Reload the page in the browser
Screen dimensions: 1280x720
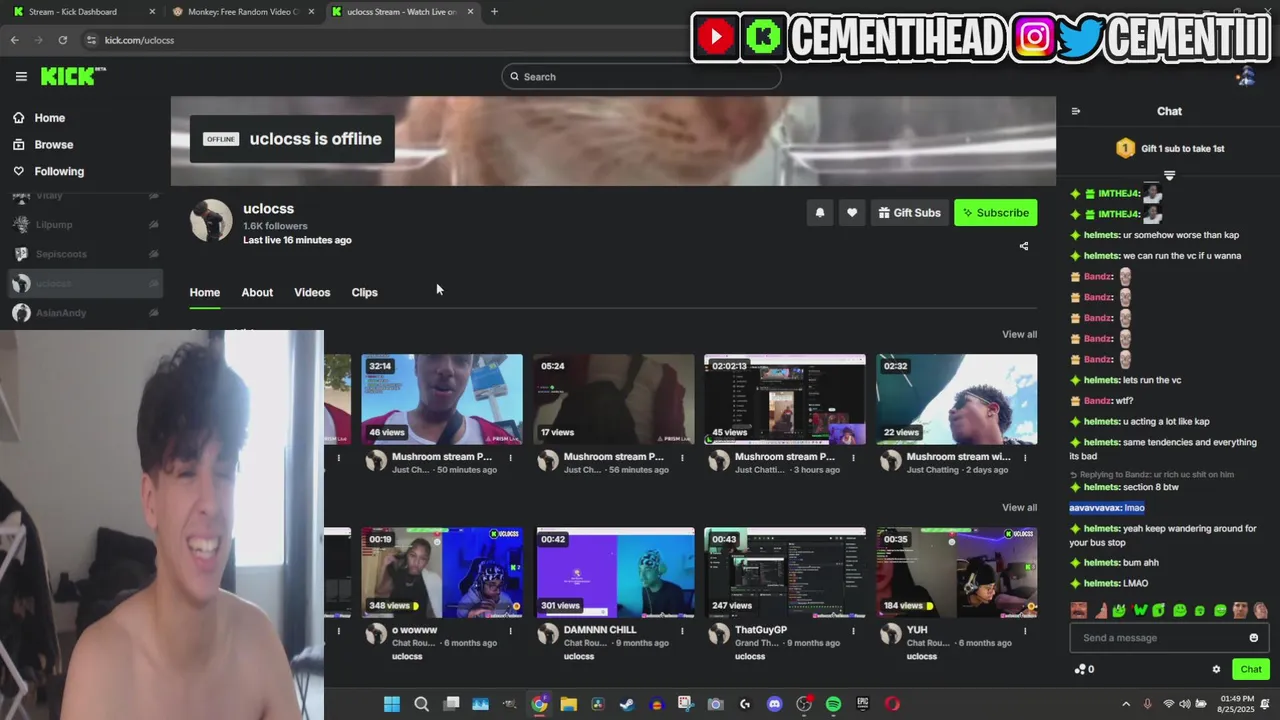(62, 40)
